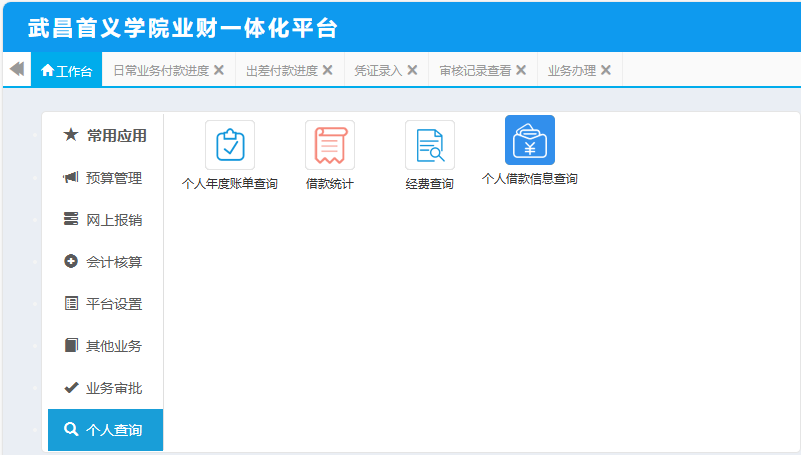
Task: Switch to the 凭证录入 tab
Action: pos(377,71)
